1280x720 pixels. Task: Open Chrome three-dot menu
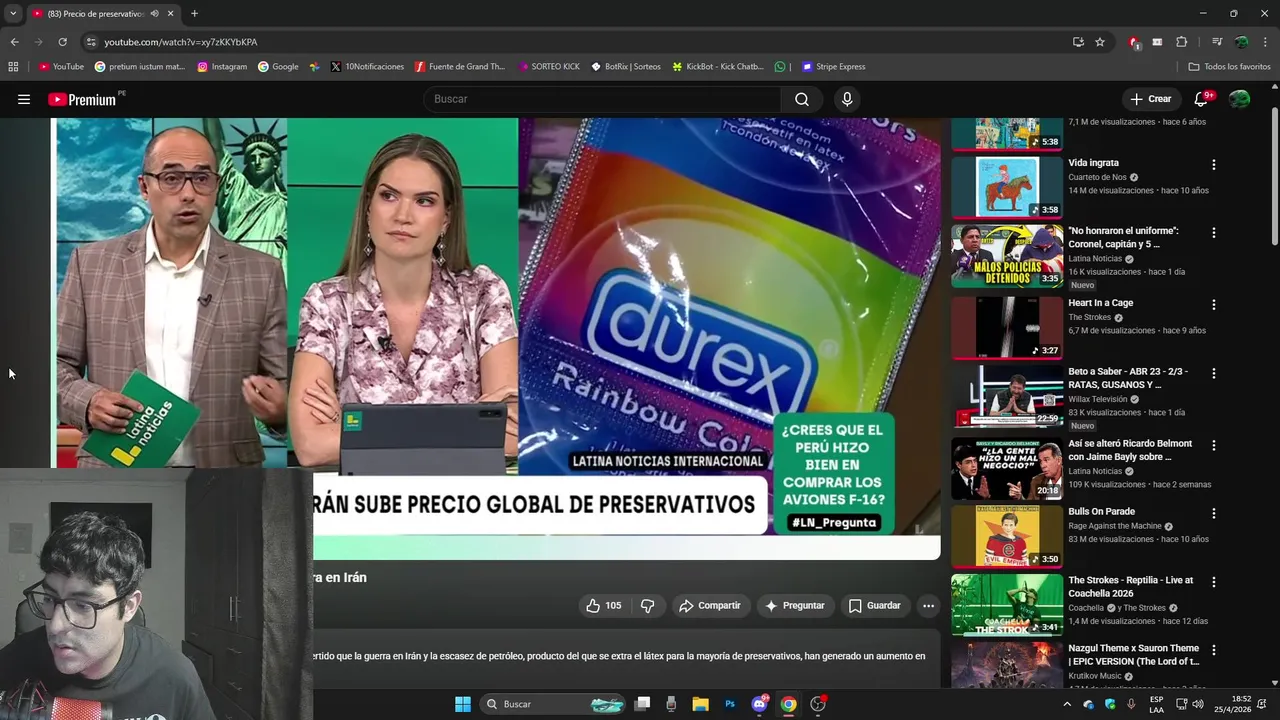[1266, 42]
